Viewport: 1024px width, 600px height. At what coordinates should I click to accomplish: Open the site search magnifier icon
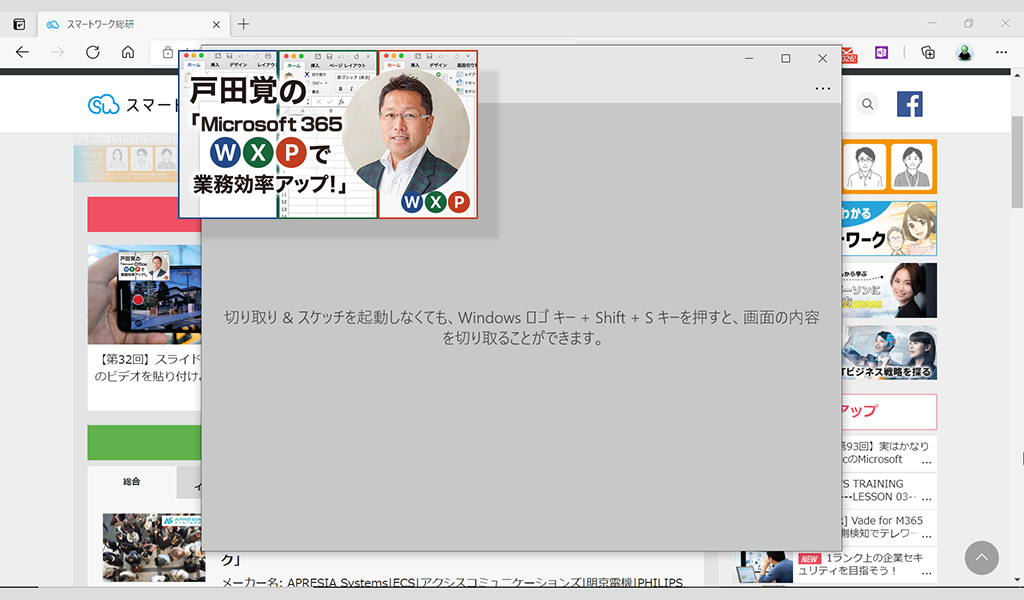867,104
